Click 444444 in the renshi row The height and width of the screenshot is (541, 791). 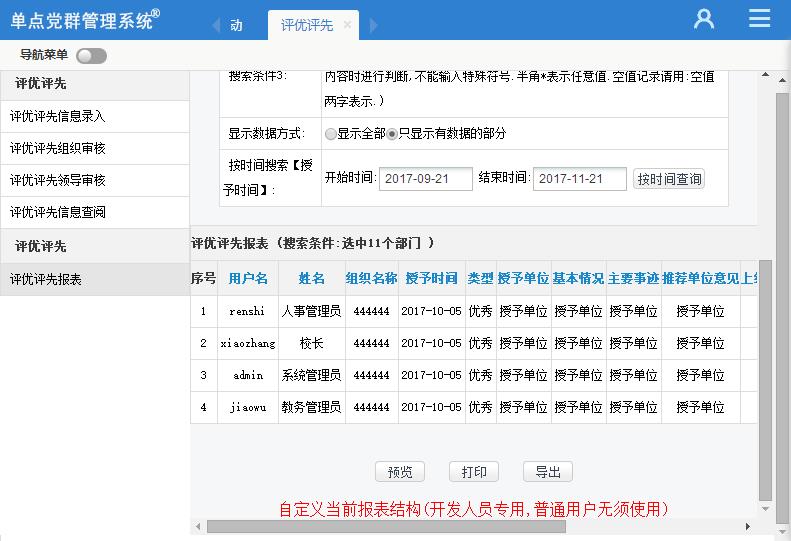tap(371, 311)
